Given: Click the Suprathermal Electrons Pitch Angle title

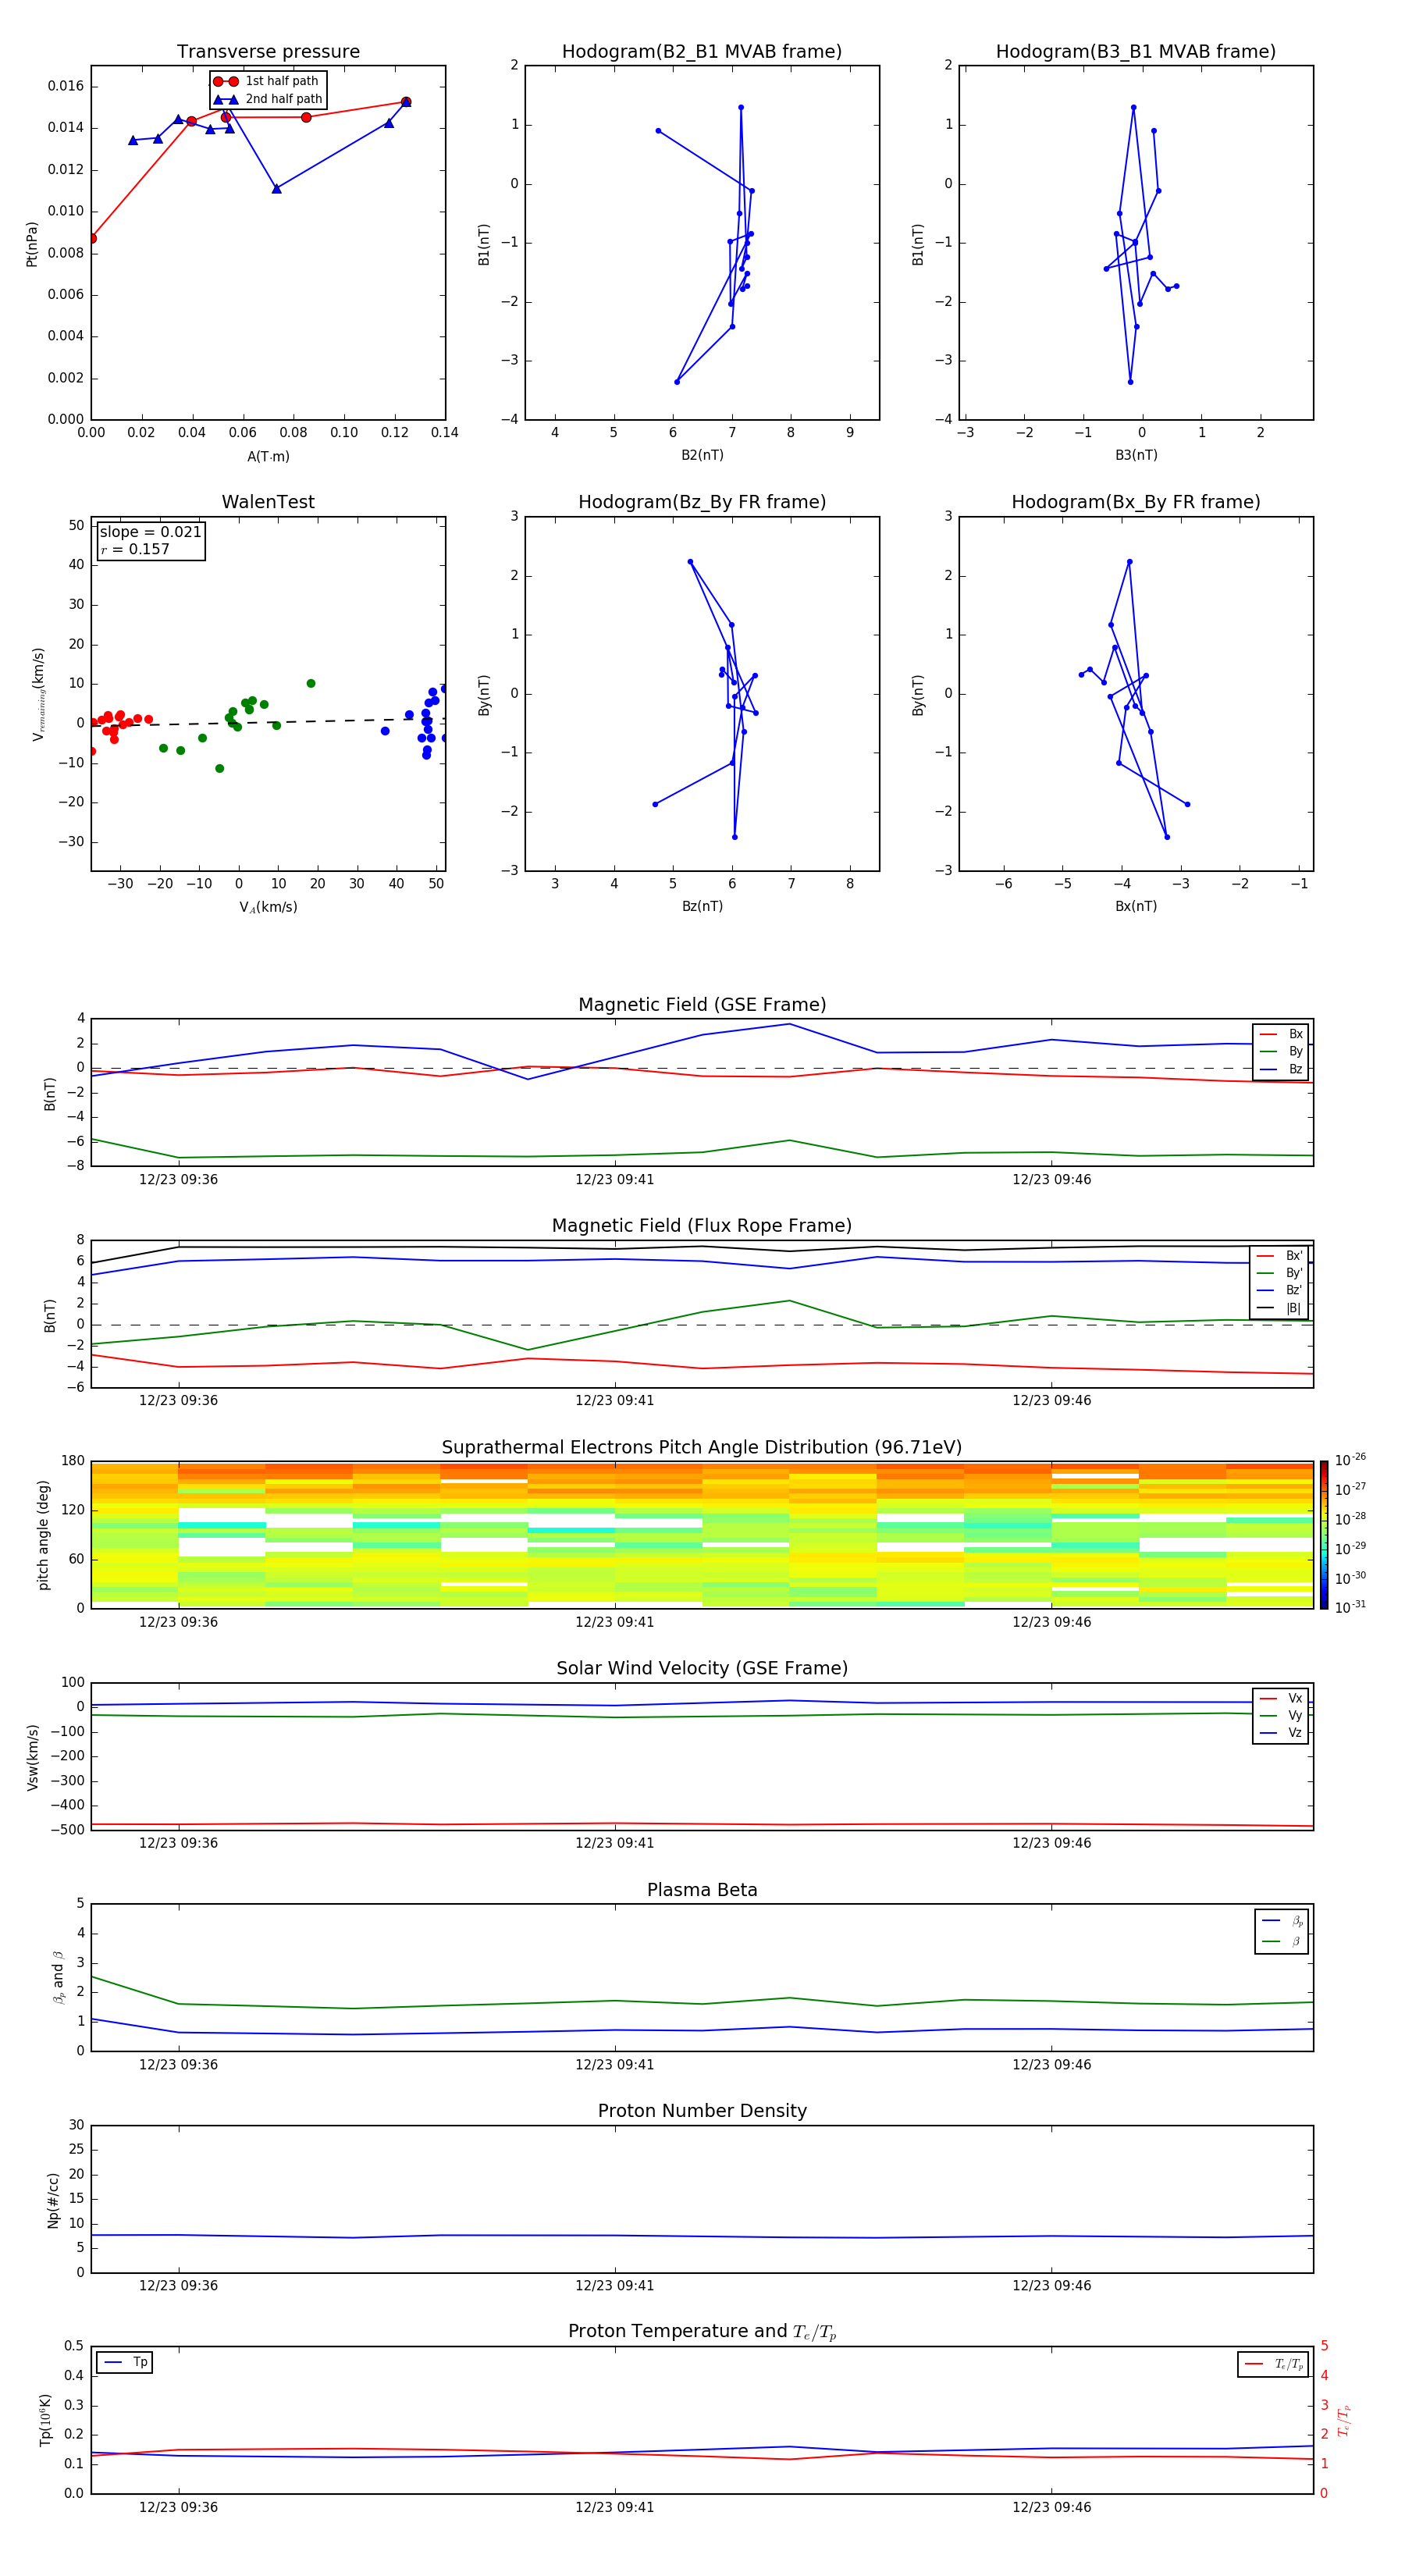Looking at the screenshot, I should 702,1448.
